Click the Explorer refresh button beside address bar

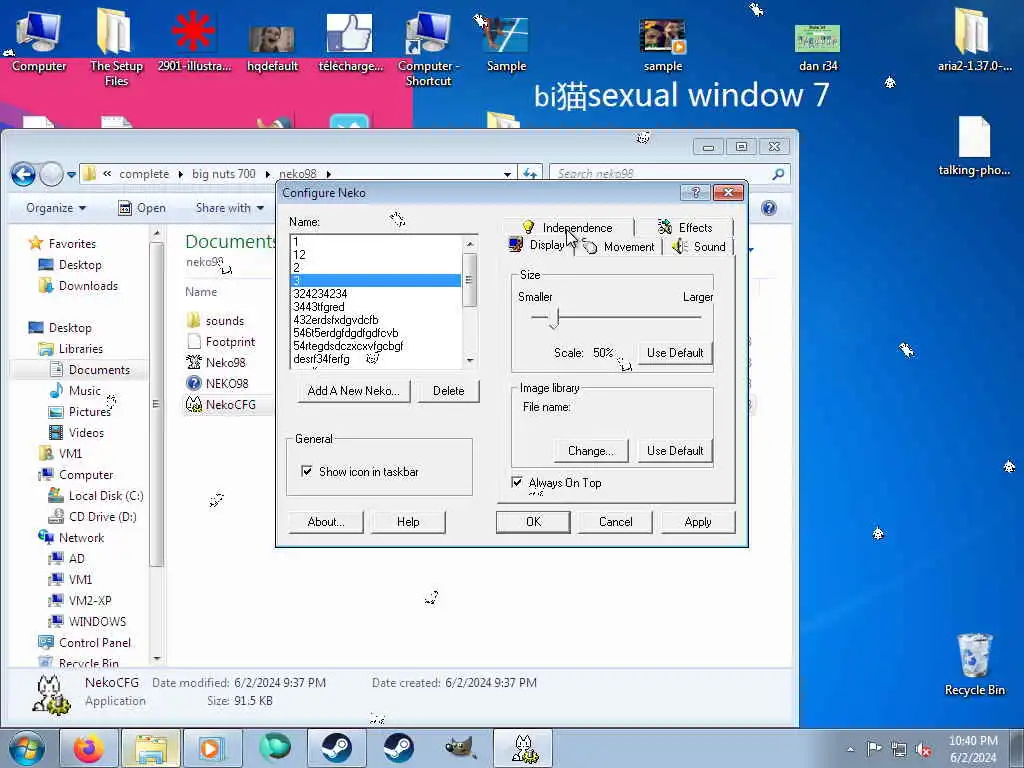[x=530, y=174]
